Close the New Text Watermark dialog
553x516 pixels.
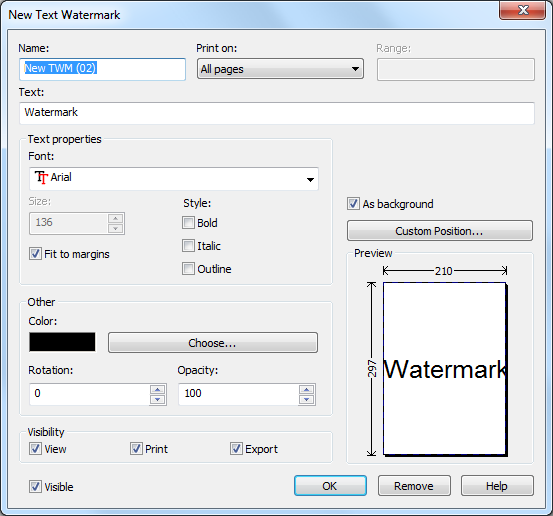click(x=522, y=10)
